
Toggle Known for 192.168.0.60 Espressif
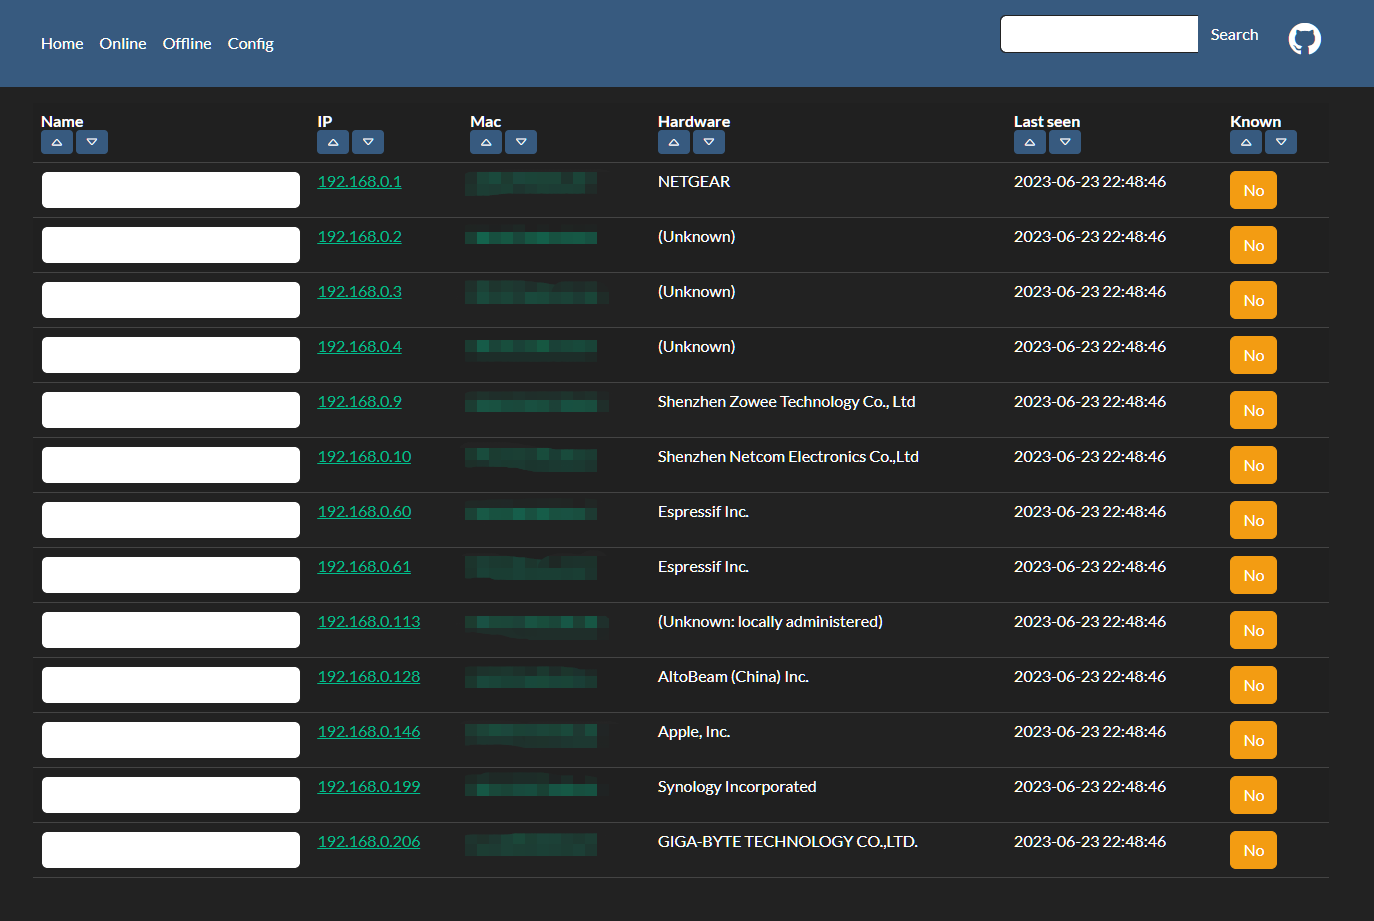click(x=1253, y=520)
